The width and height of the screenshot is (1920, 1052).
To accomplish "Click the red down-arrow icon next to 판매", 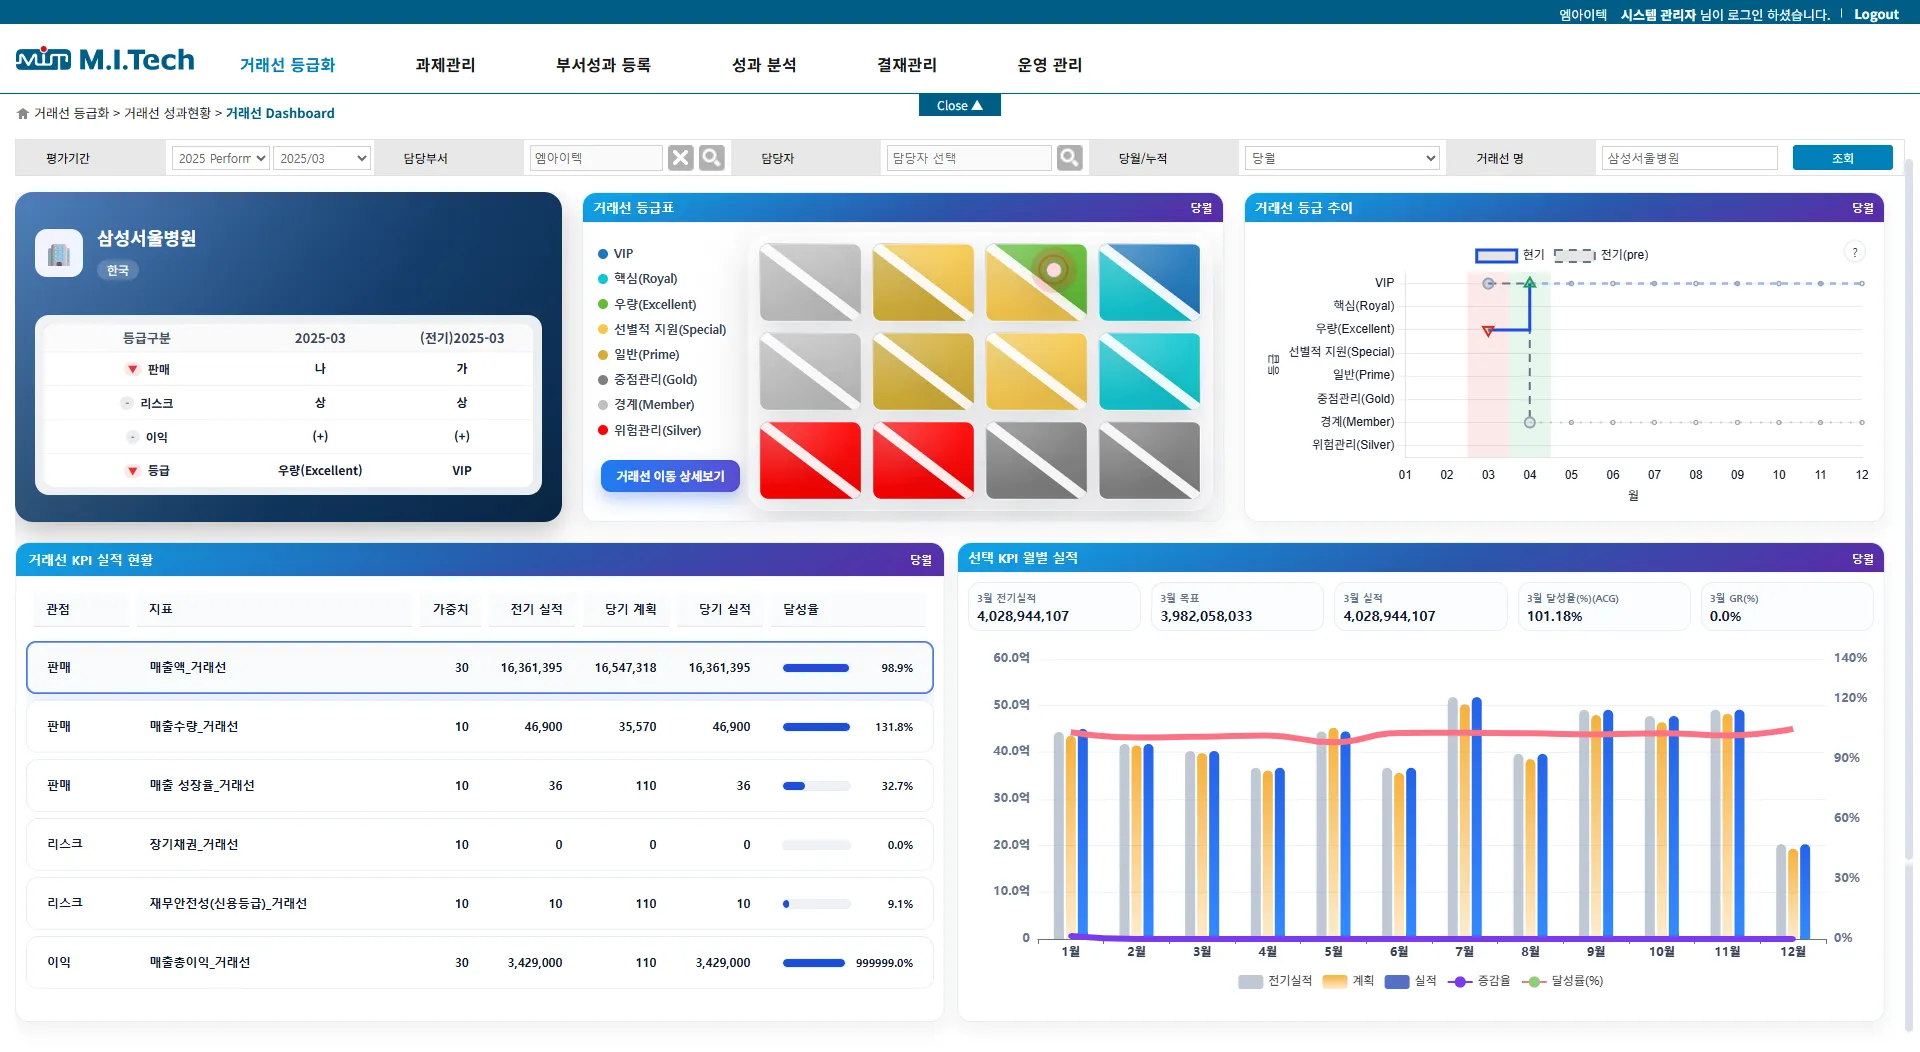I will [132, 370].
